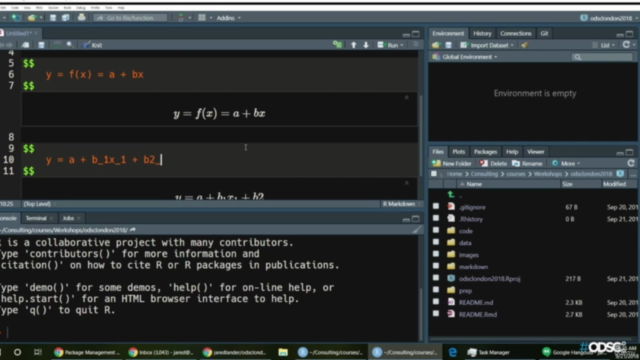Open Global Environment dropdown
The height and width of the screenshot is (360, 640).
[x=465, y=57]
